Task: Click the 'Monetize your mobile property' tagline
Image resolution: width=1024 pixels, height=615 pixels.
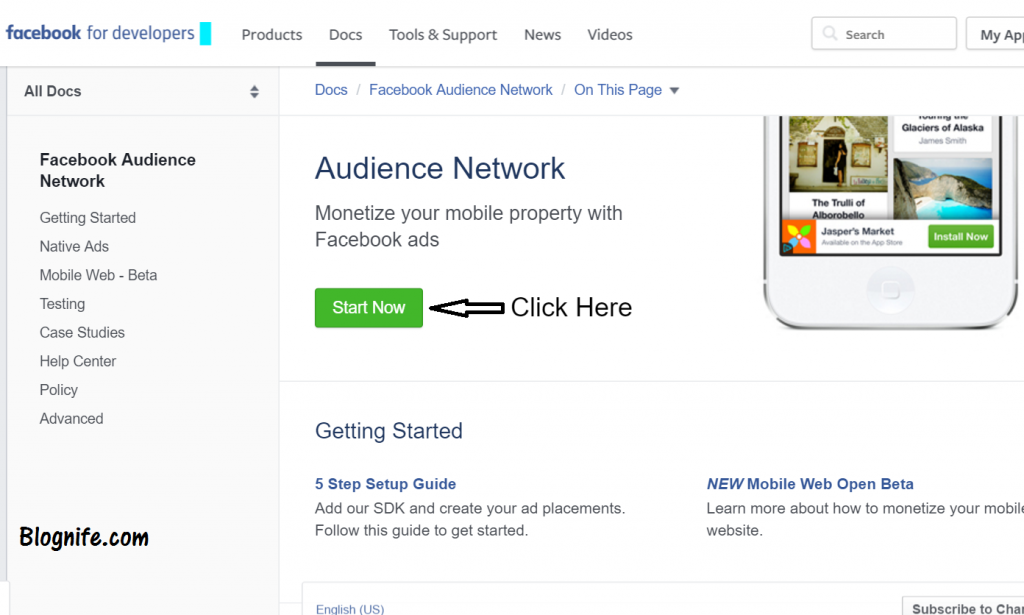Action: (x=468, y=227)
